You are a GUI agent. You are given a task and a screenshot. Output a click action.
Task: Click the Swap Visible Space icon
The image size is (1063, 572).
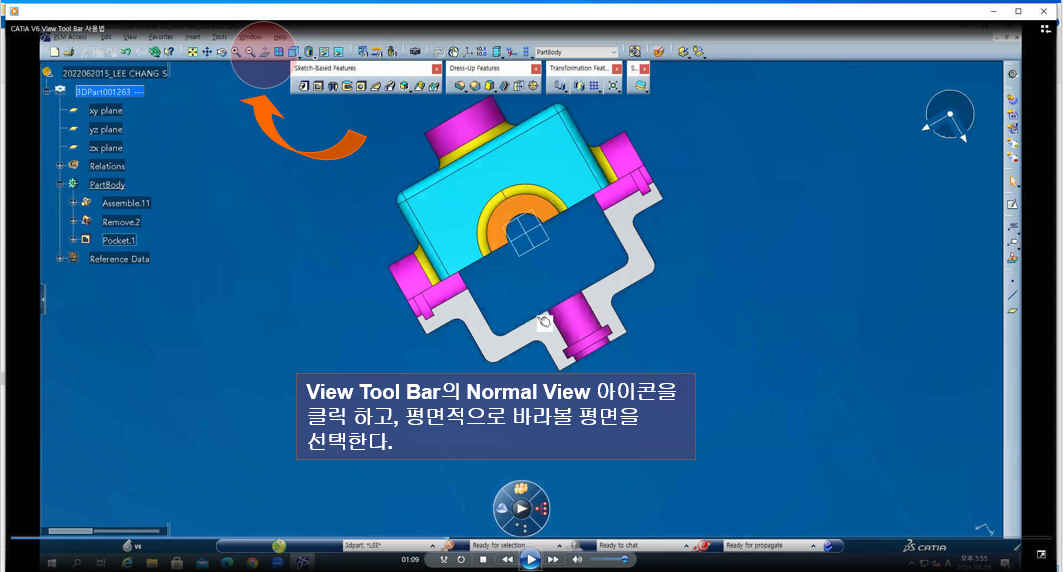pyautogui.click(x=338, y=52)
